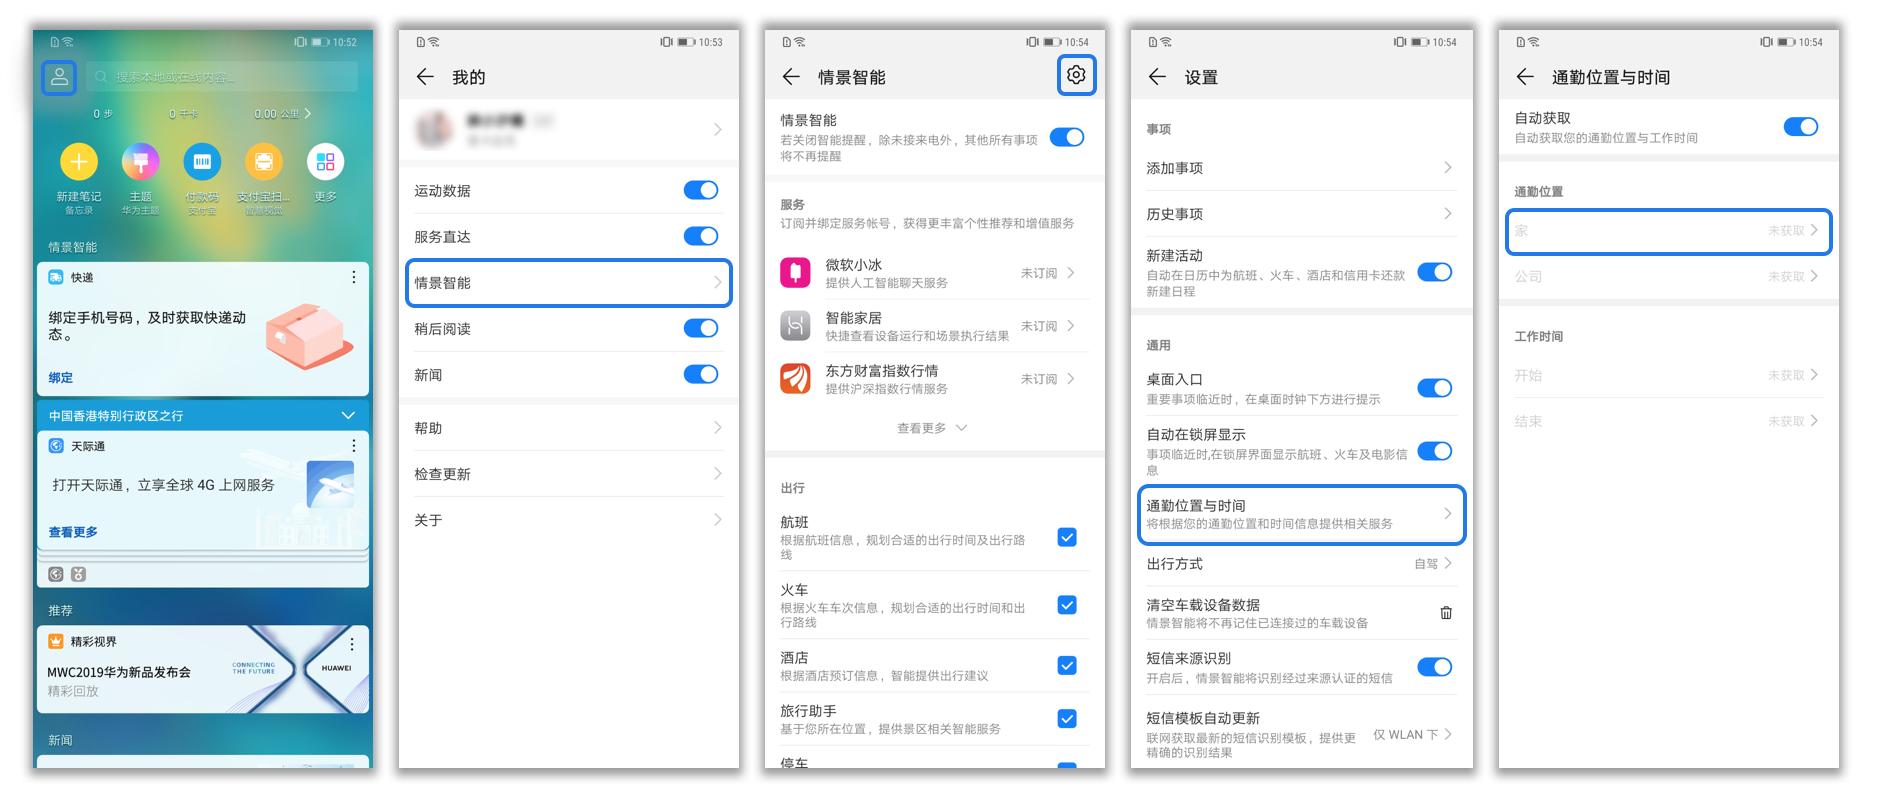Viewport: 1880px width, 800px height.
Task: Tap the 智能家居 service icon
Action: tap(796, 326)
